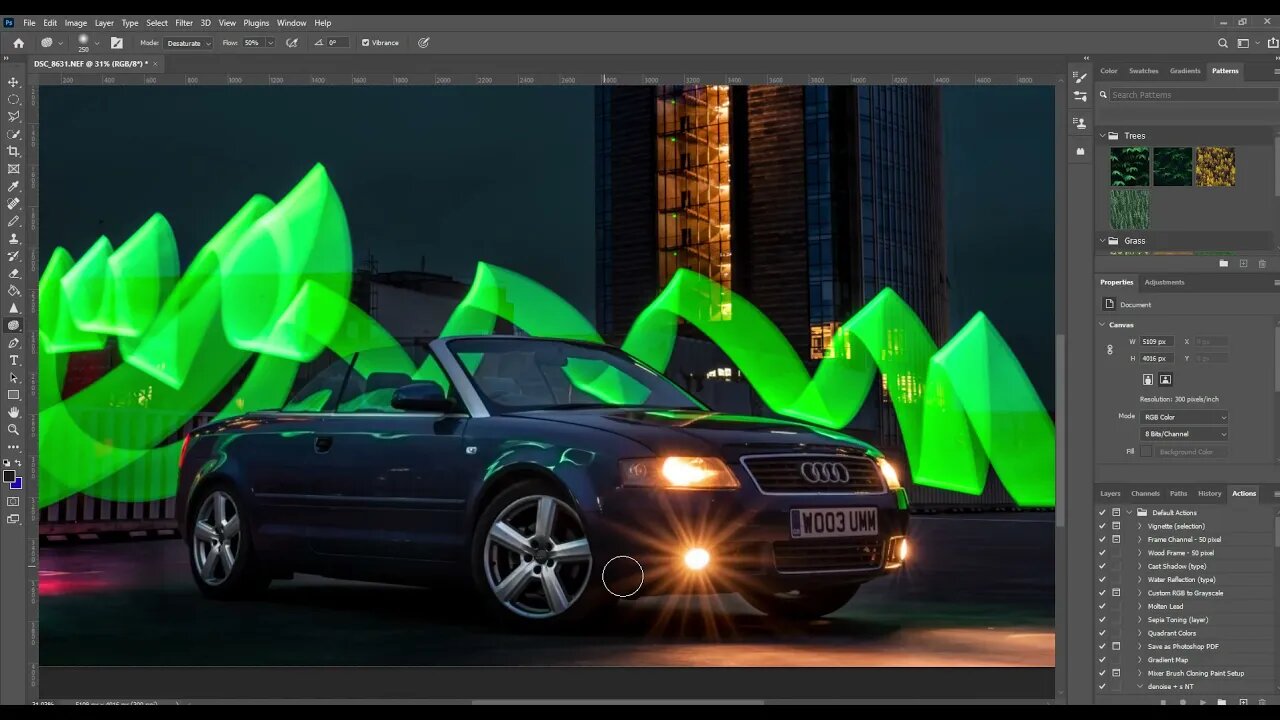Open the brush preset picker dropdown

(x=96, y=43)
